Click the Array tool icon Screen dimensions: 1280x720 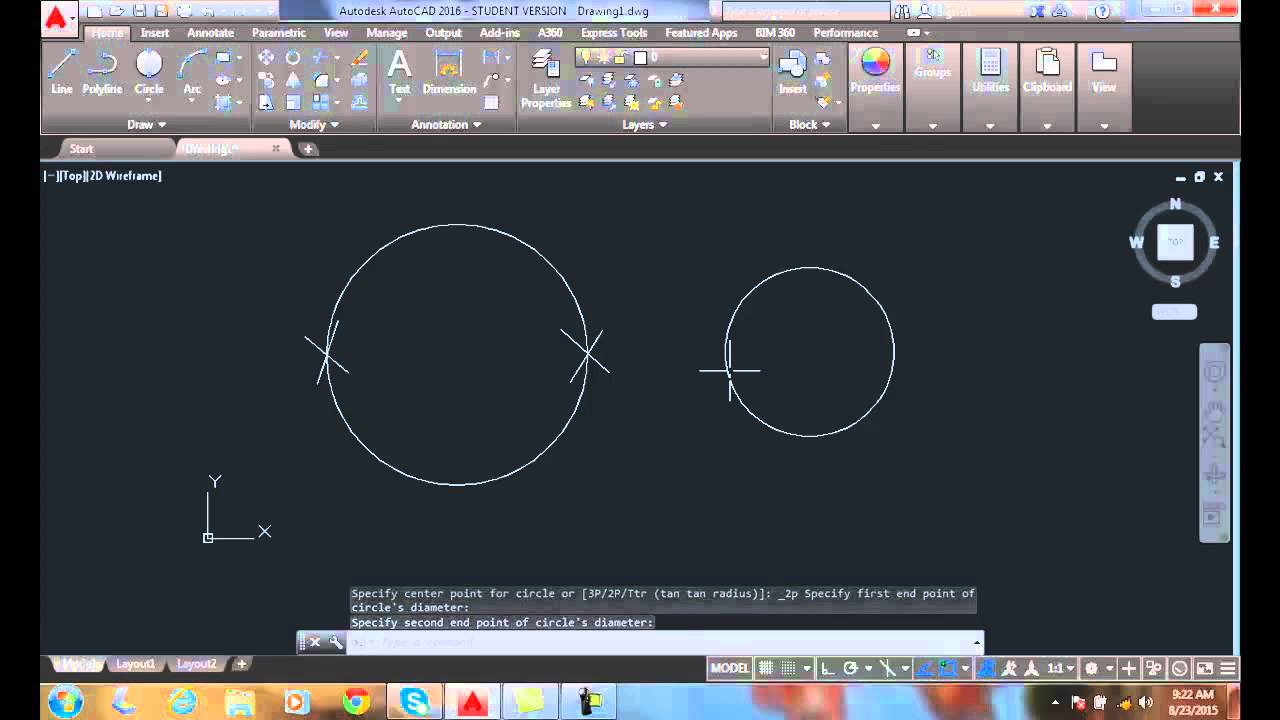[320, 102]
